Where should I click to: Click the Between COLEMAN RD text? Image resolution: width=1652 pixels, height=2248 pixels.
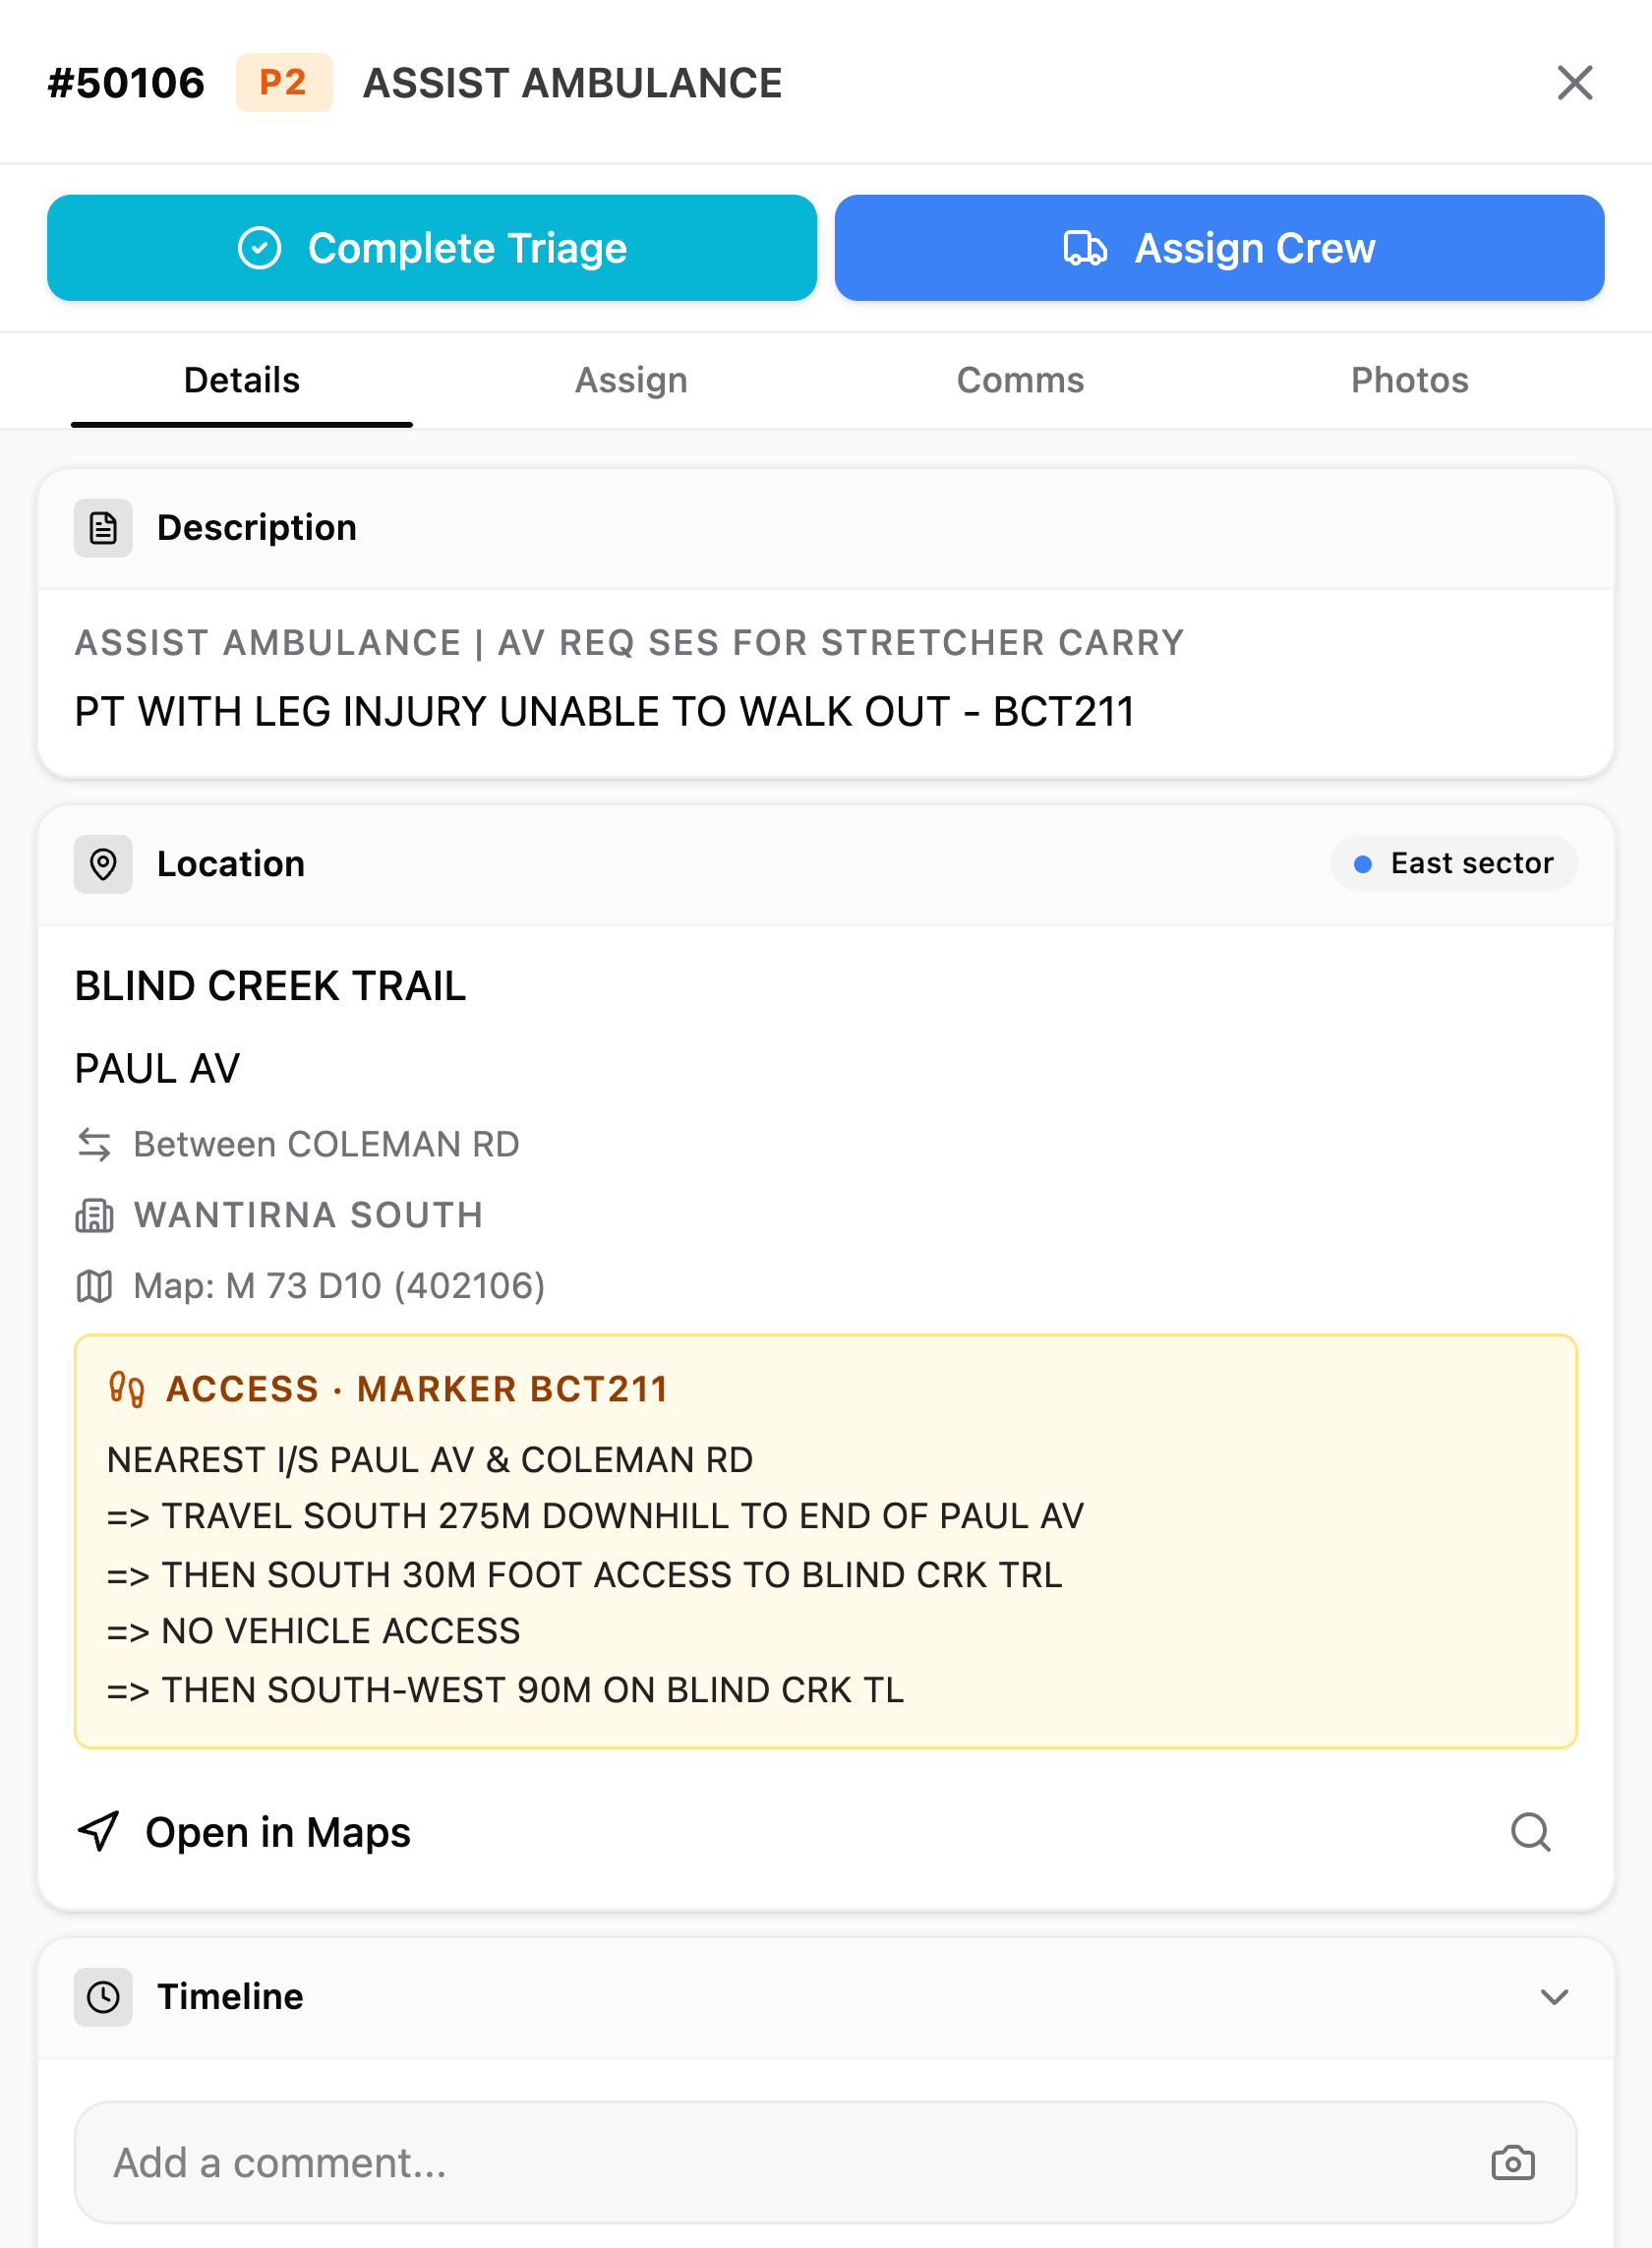coord(327,1145)
